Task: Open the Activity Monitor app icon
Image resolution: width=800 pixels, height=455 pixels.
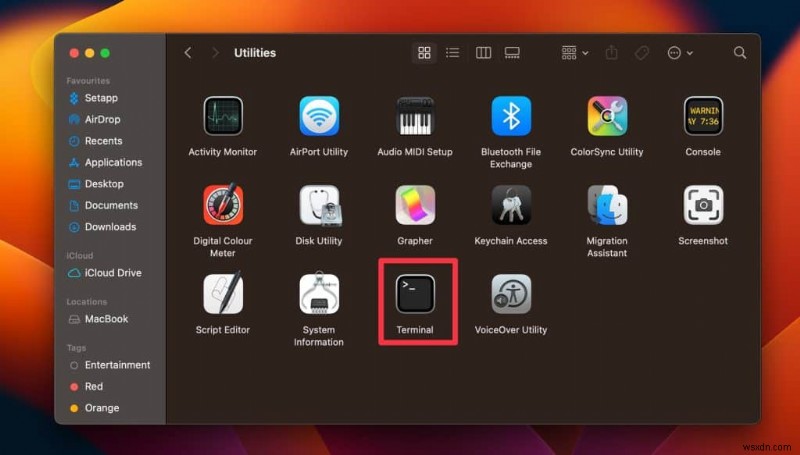Action: [x=223, y=116]
